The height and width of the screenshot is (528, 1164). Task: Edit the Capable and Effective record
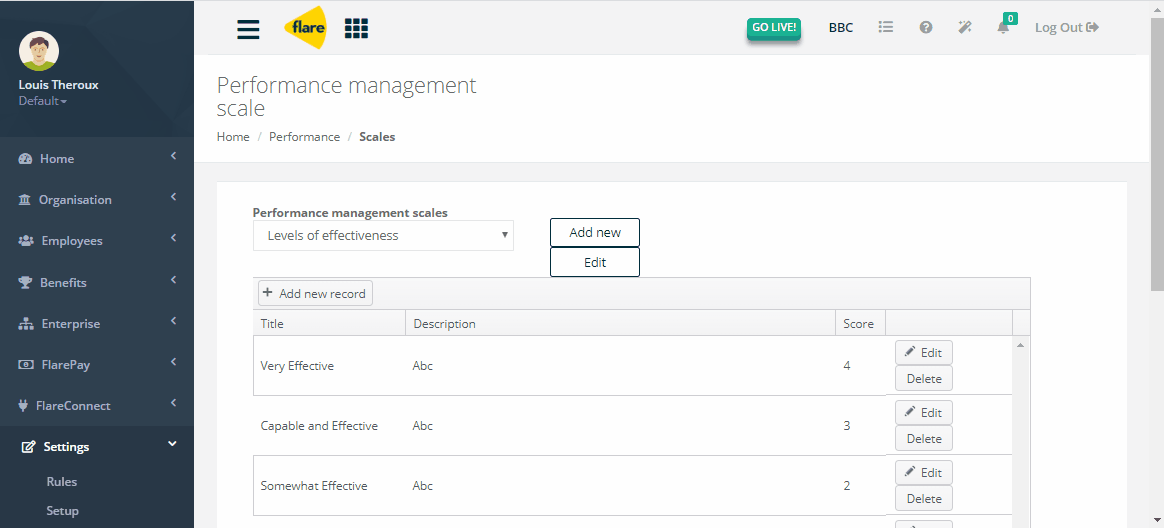point(923,413)
